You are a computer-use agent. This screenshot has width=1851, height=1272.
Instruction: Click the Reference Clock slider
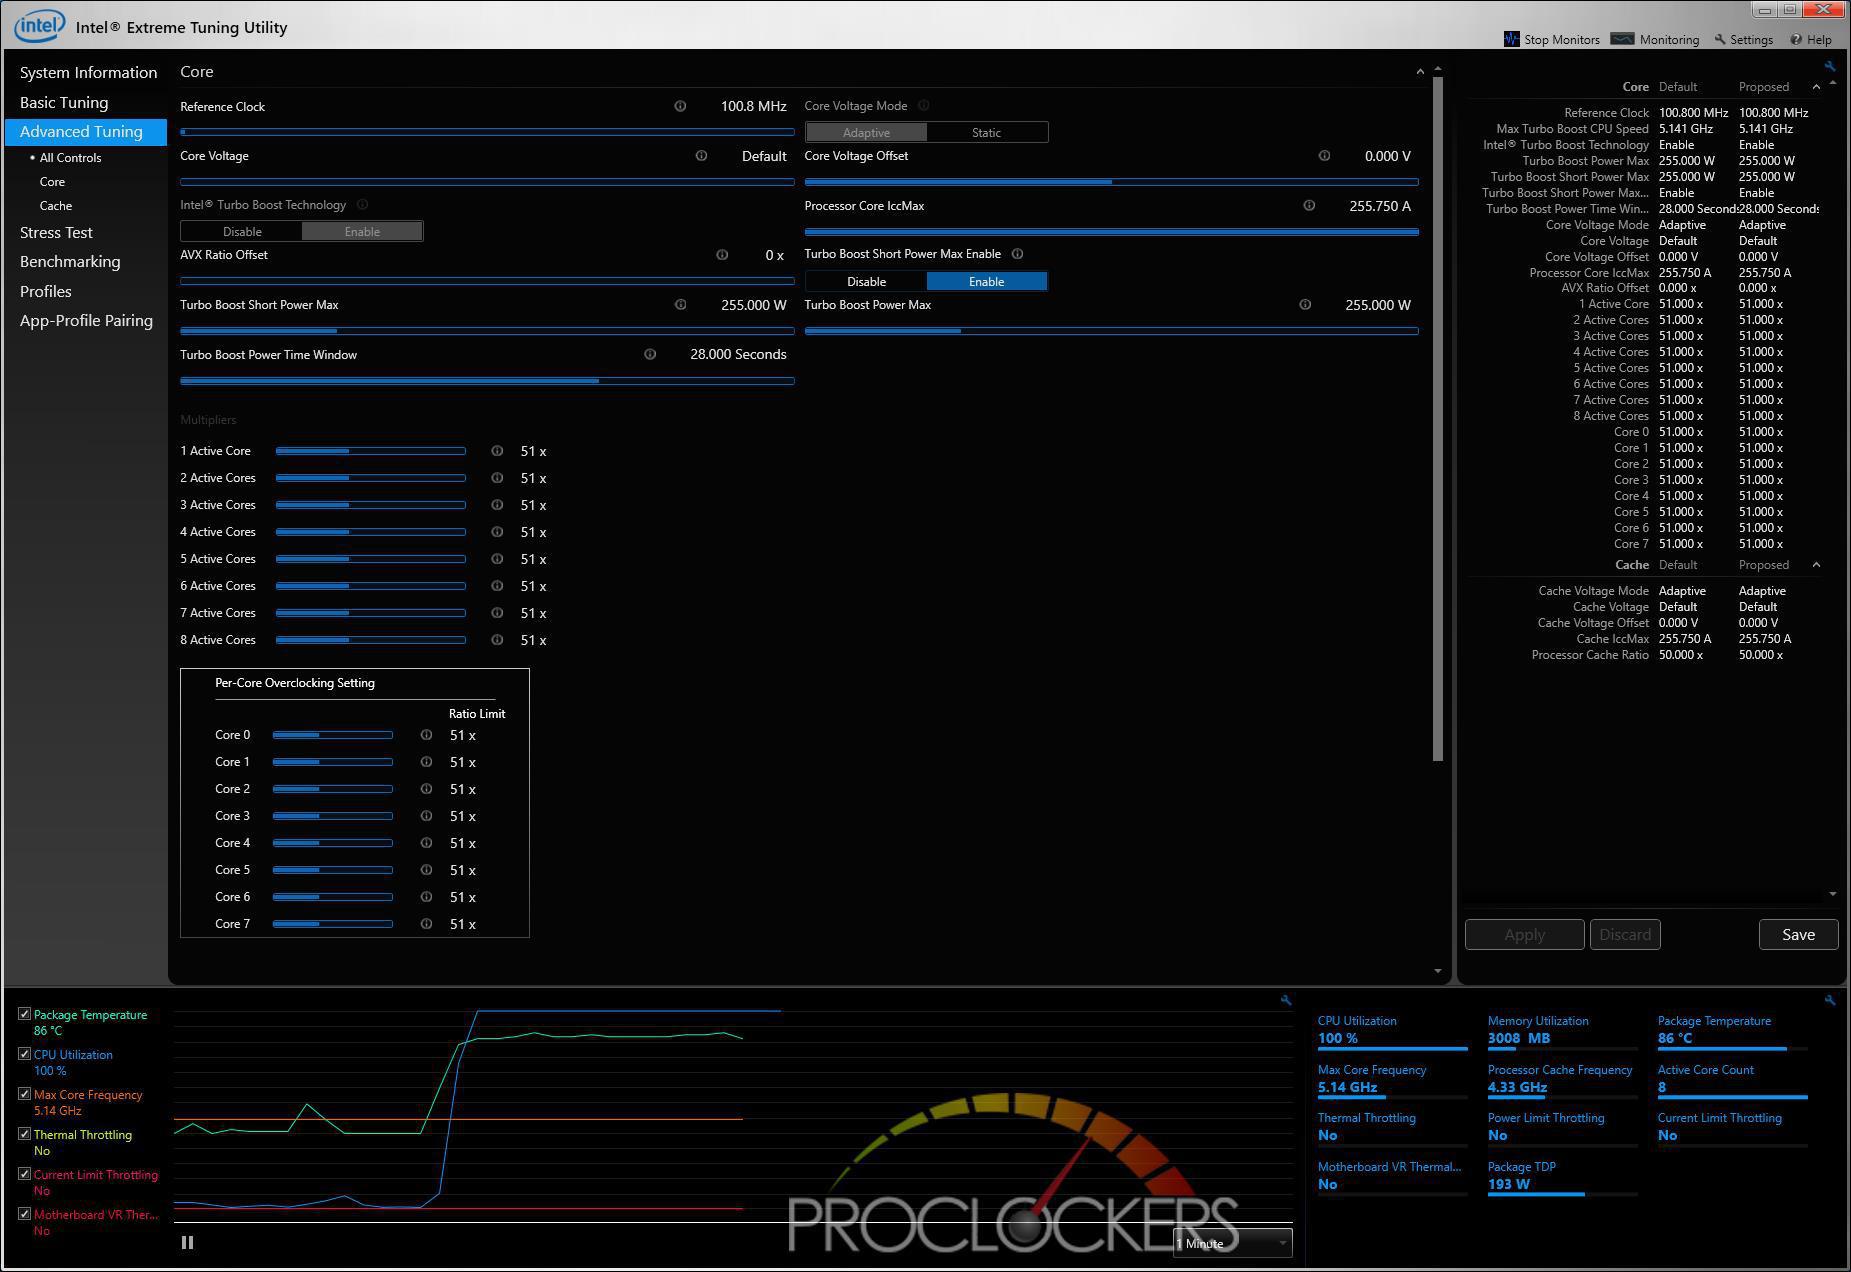[x=487, y=132]
